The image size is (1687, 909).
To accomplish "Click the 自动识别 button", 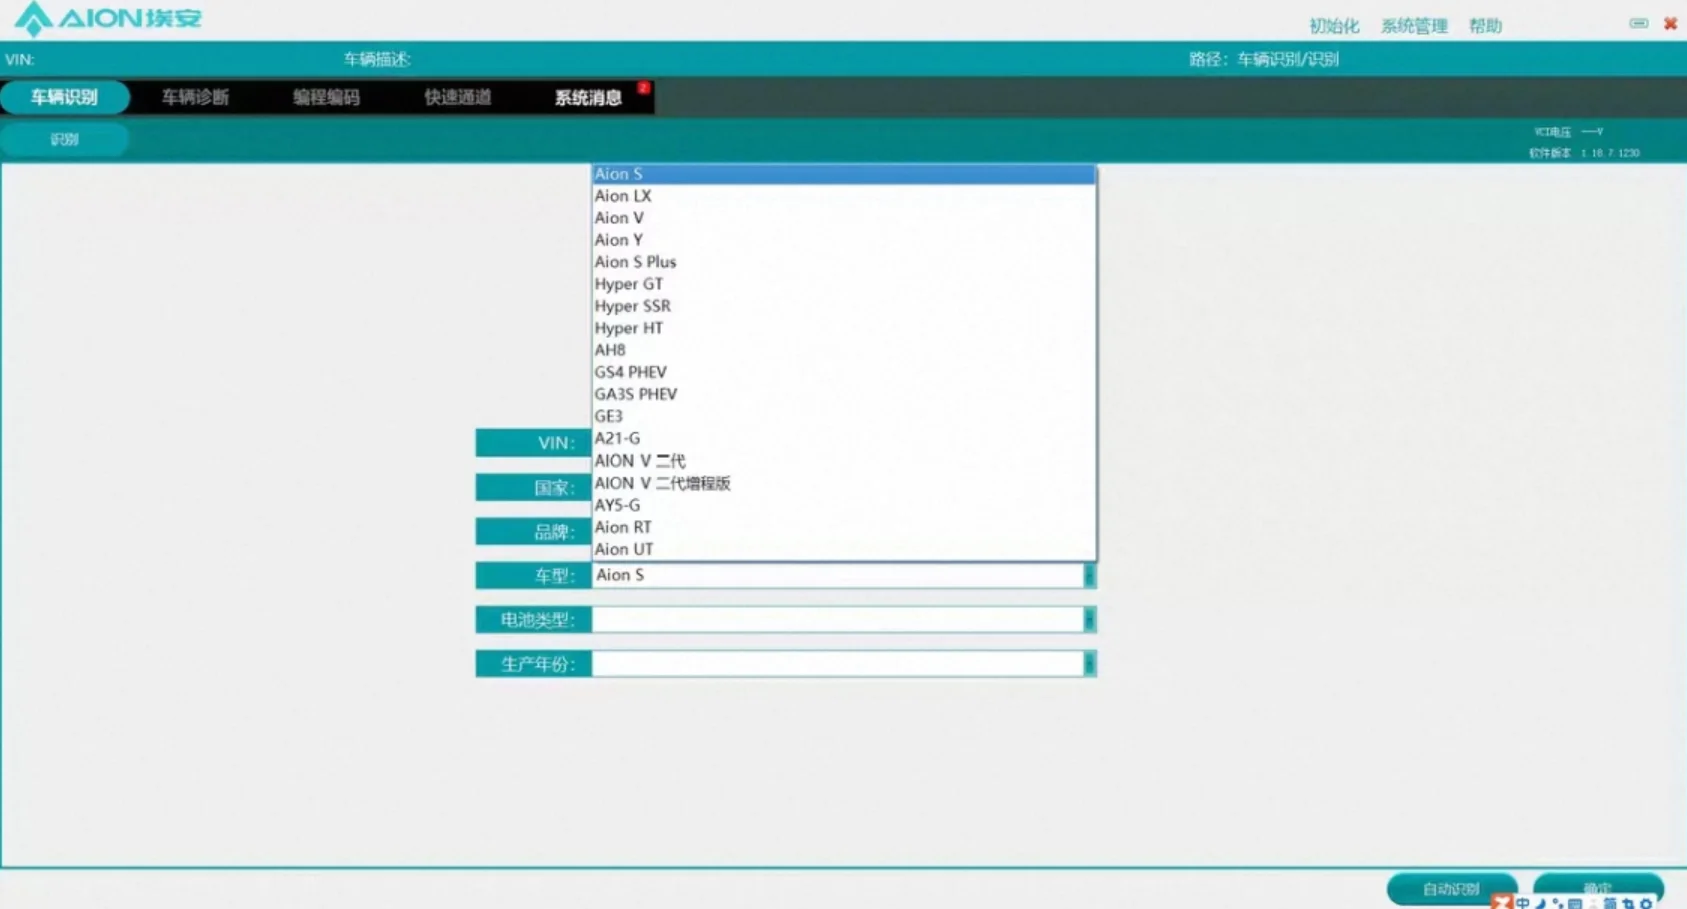I will pyautogui.click(x=1451, y=889).
